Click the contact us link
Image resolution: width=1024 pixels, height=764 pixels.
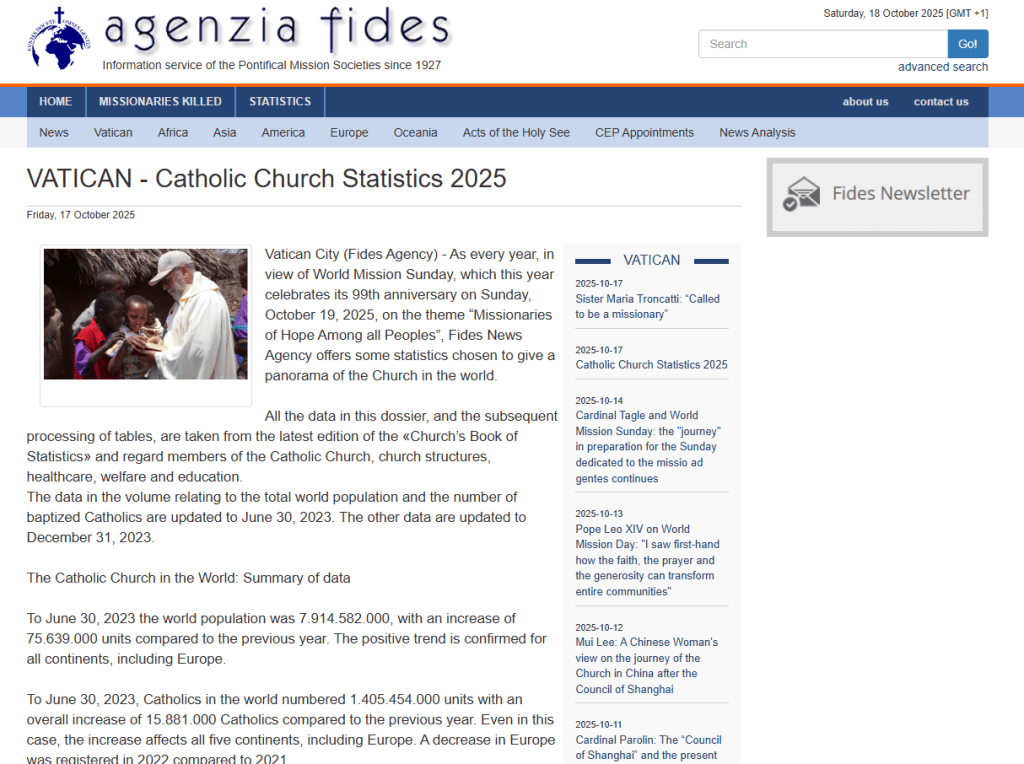tap(940, 102)
